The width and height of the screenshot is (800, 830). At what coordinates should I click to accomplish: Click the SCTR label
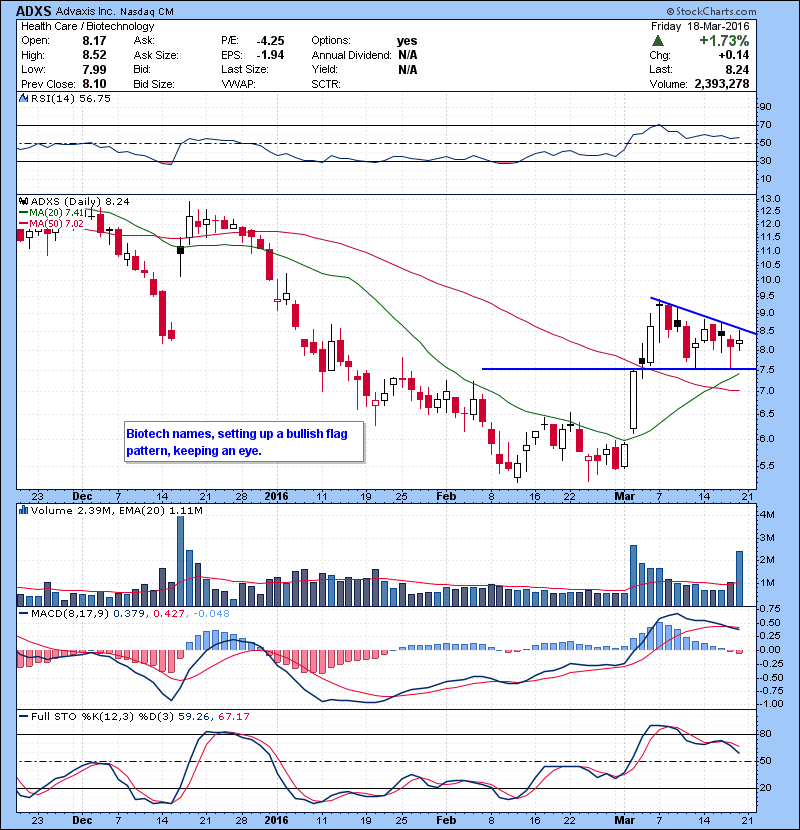tap(326, 84)
